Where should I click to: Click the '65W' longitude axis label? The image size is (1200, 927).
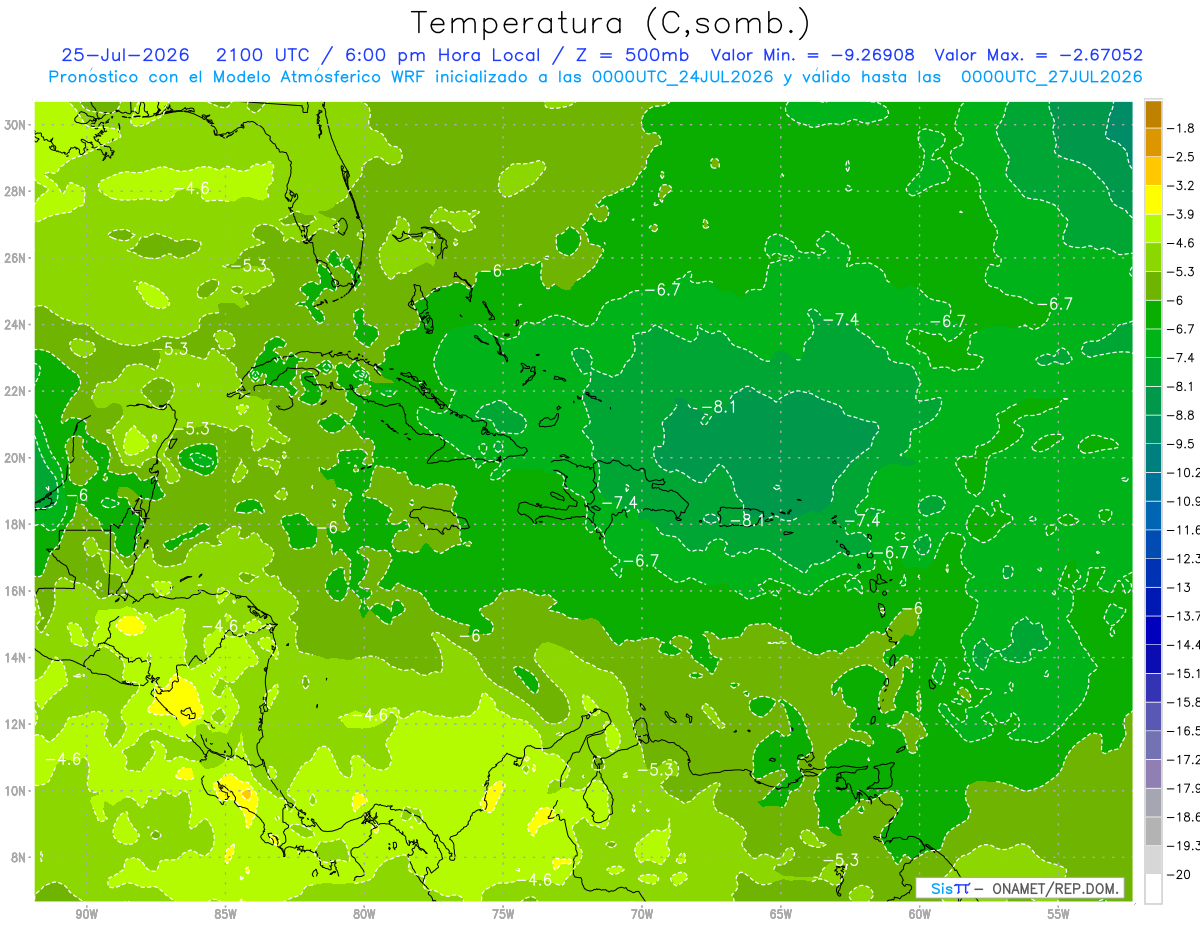tap(781, 914)
